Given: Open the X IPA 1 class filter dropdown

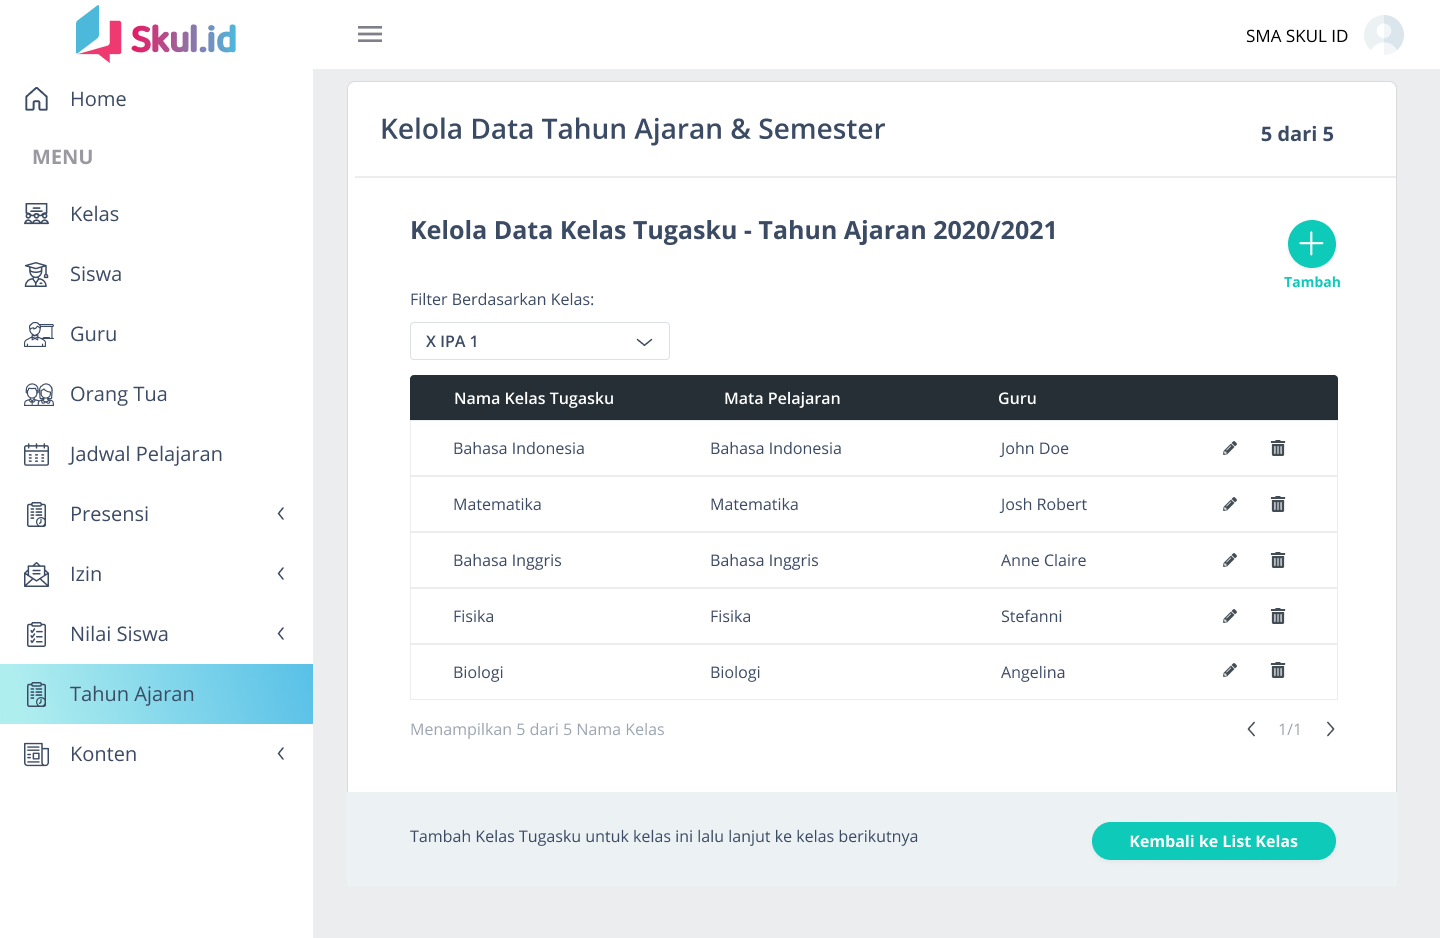Looking at the screenshot, I should point(539,342).
